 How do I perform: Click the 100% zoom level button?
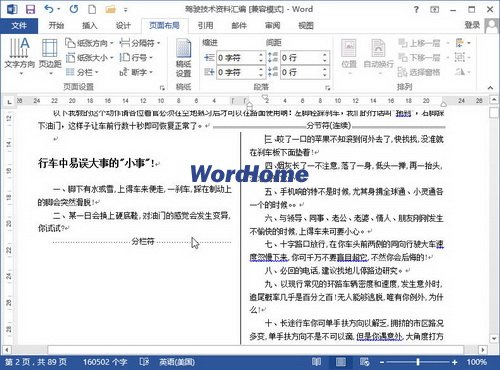[x=477, y=362]
